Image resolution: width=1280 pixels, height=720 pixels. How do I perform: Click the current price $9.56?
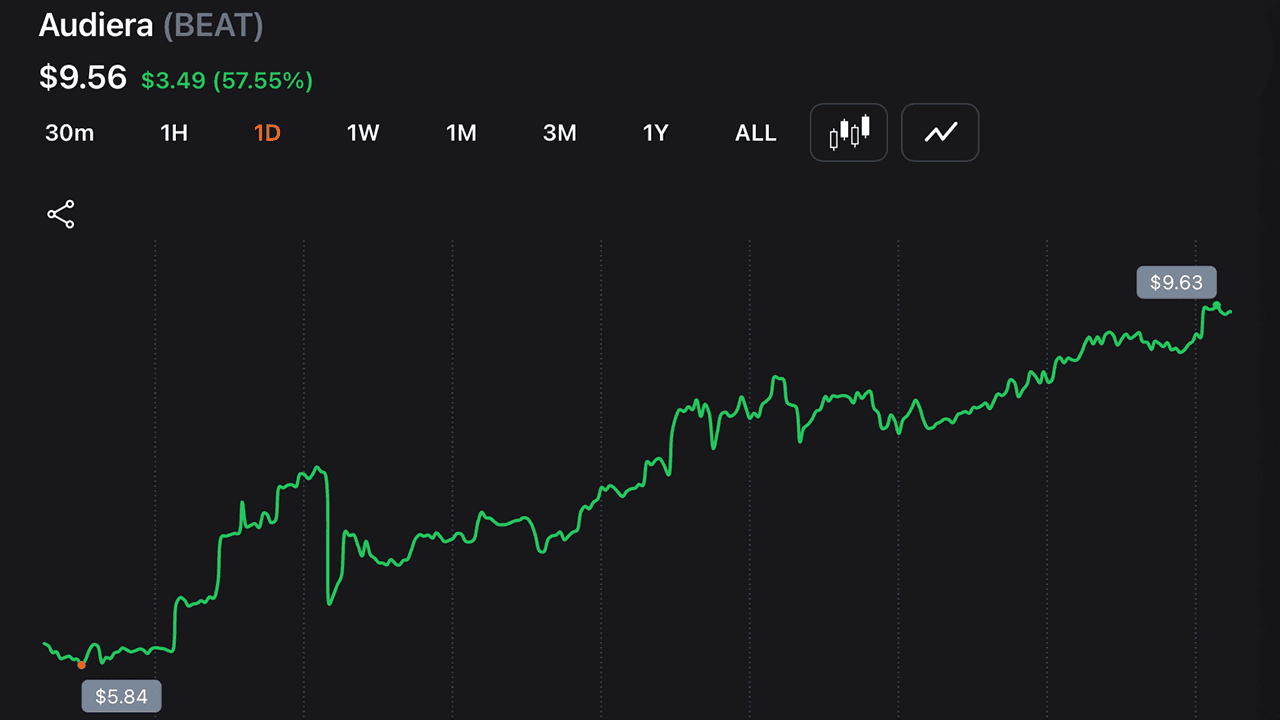(83, 77)
